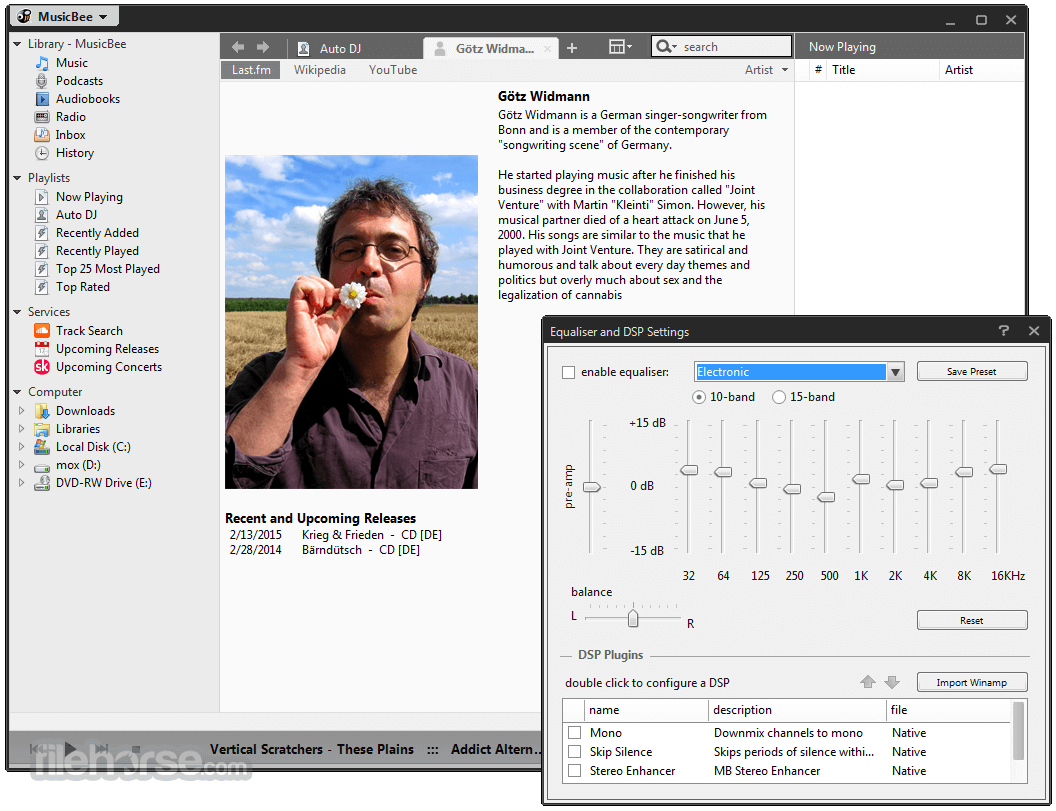The height and width of the screenshot is (811, 1056).
Task: Select the Last.fm tab
Action: coord(251,70)
